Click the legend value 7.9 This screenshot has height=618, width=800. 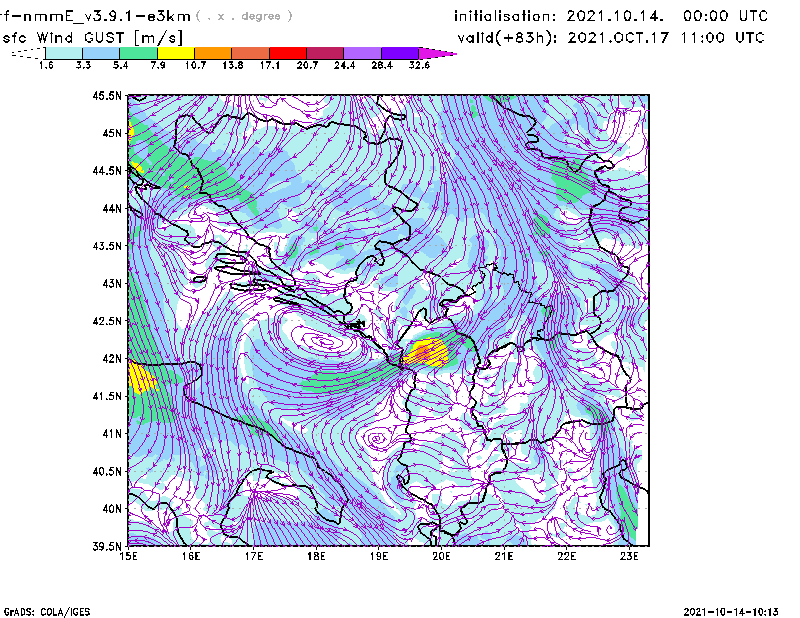(x=158, y=65)
